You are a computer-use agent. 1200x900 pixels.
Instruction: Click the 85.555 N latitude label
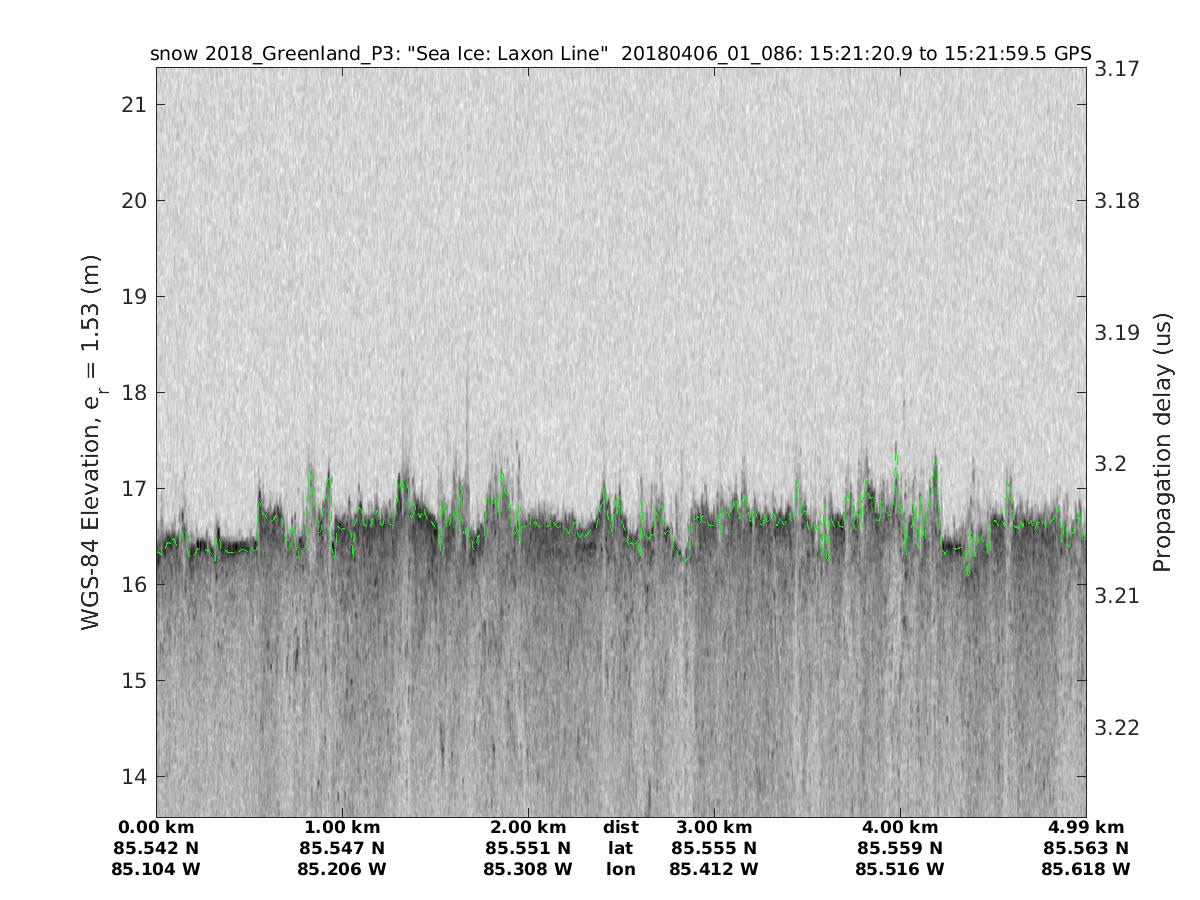point(714,849)
